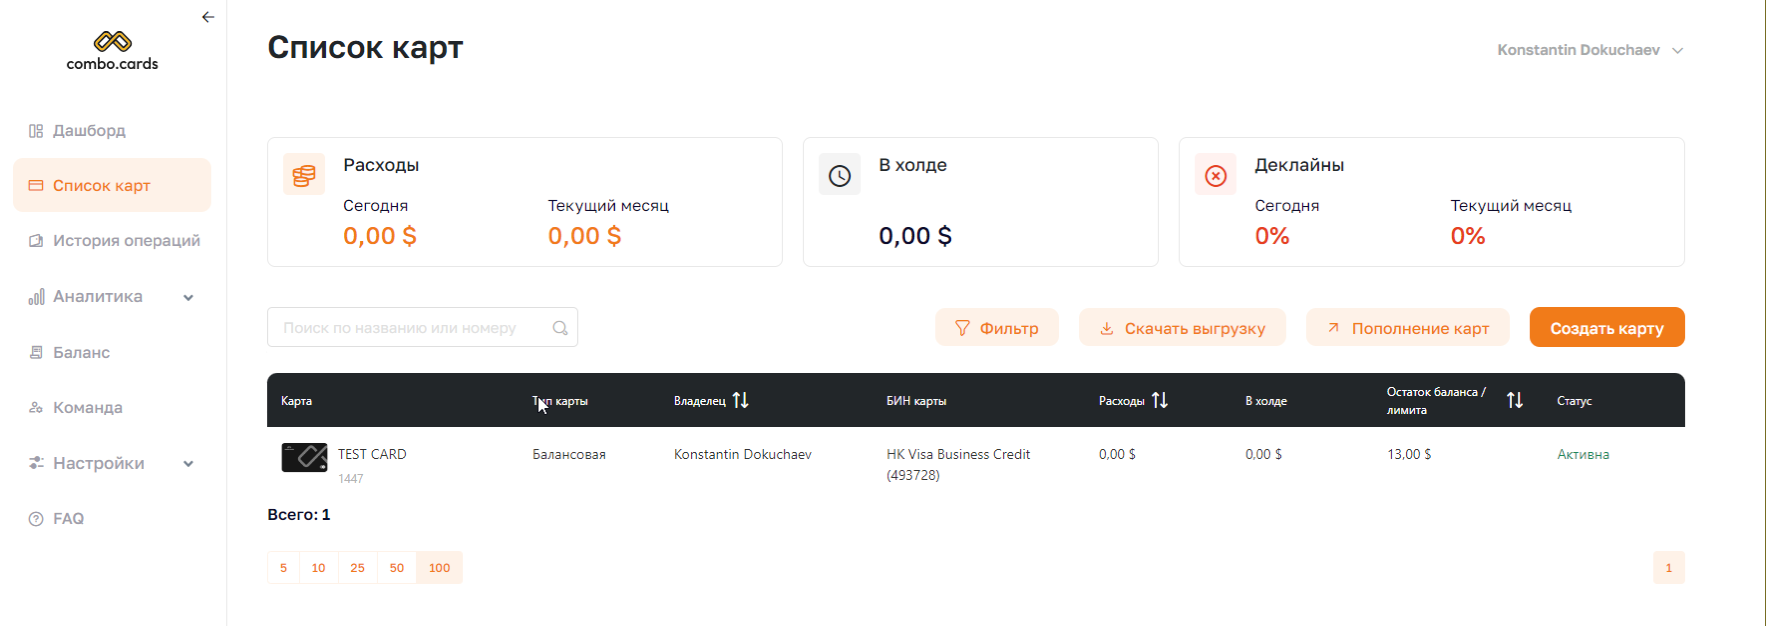Click the Список карт card icon

pos(36,185)
